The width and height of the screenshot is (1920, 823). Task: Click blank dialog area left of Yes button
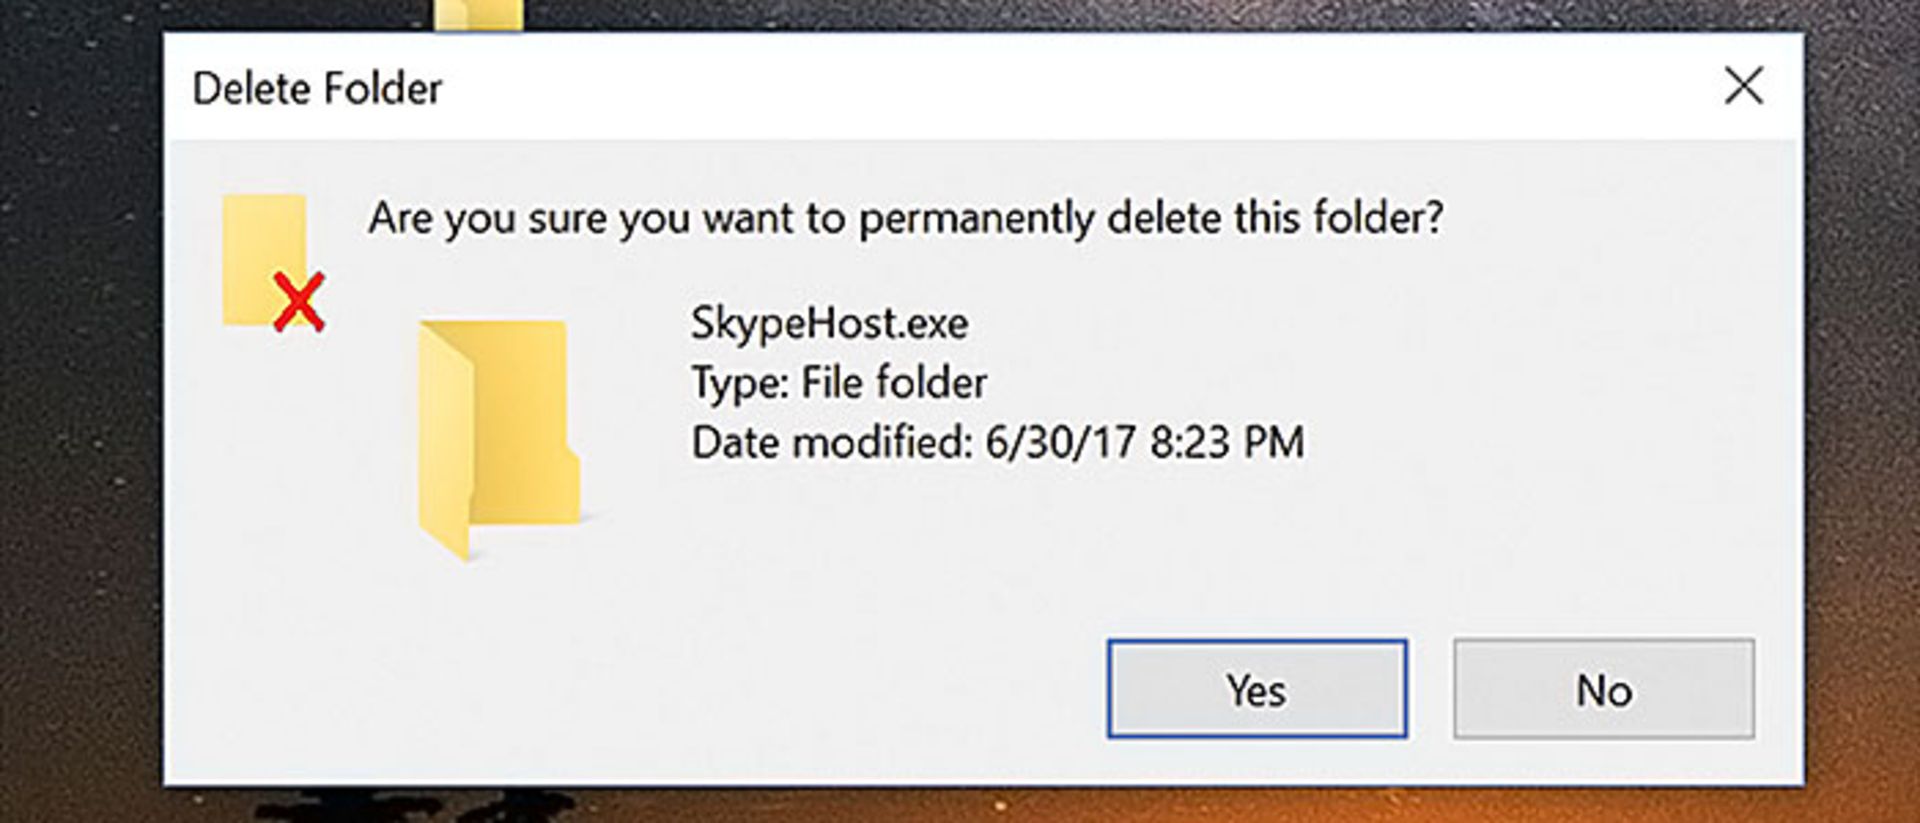[640, 689]
